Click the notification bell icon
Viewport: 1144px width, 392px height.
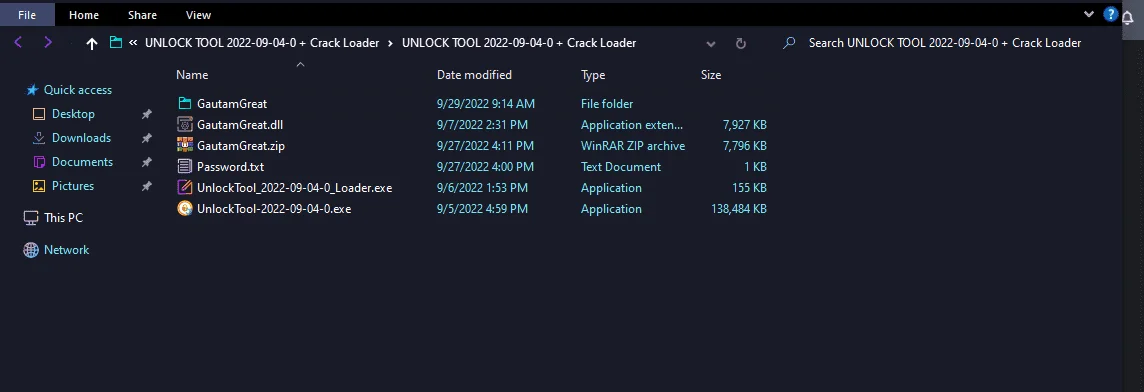[1127, 18]
